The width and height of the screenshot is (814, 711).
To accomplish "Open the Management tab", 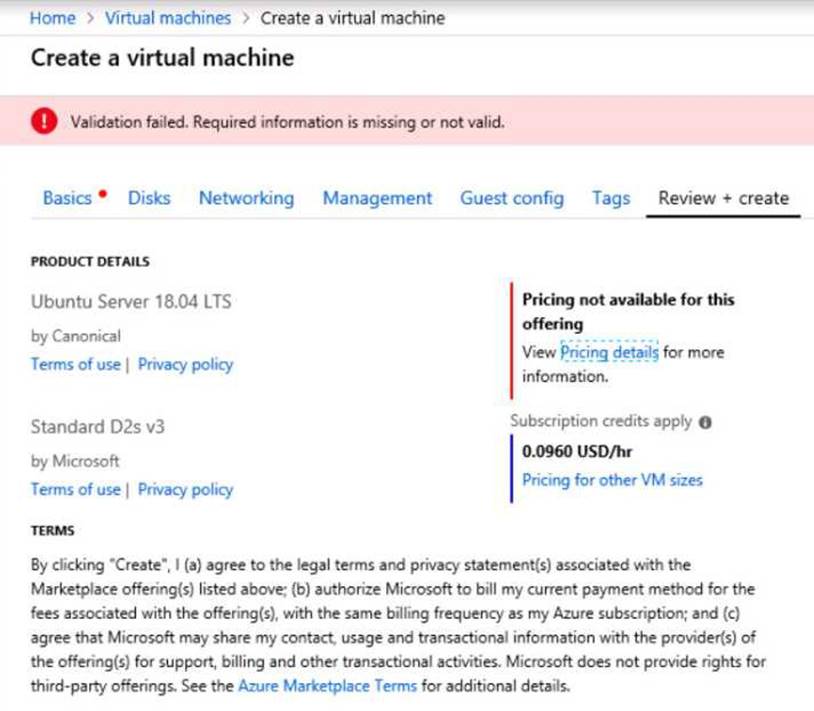I will click(x=377, y=198).
